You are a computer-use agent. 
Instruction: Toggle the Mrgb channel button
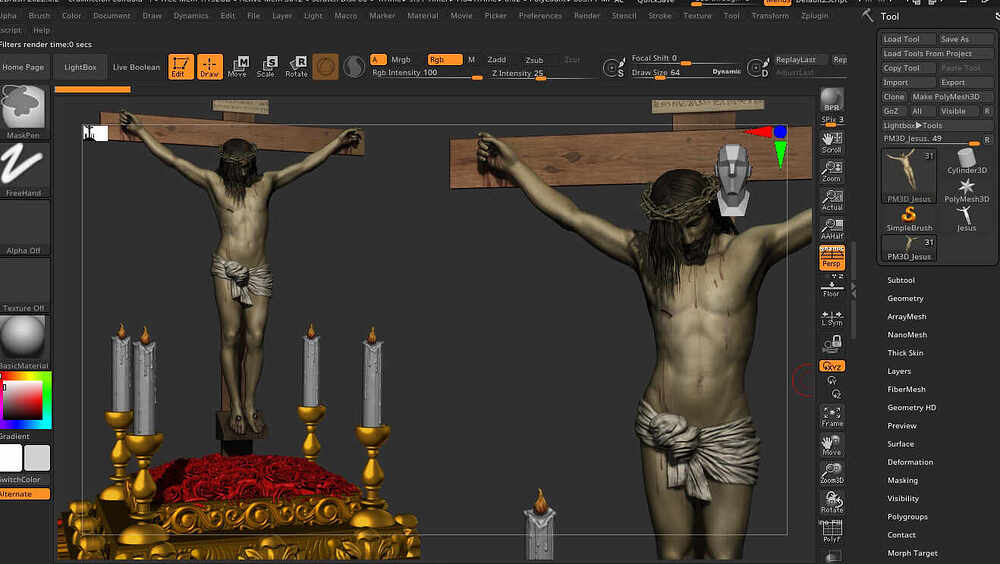click(401, 59)
